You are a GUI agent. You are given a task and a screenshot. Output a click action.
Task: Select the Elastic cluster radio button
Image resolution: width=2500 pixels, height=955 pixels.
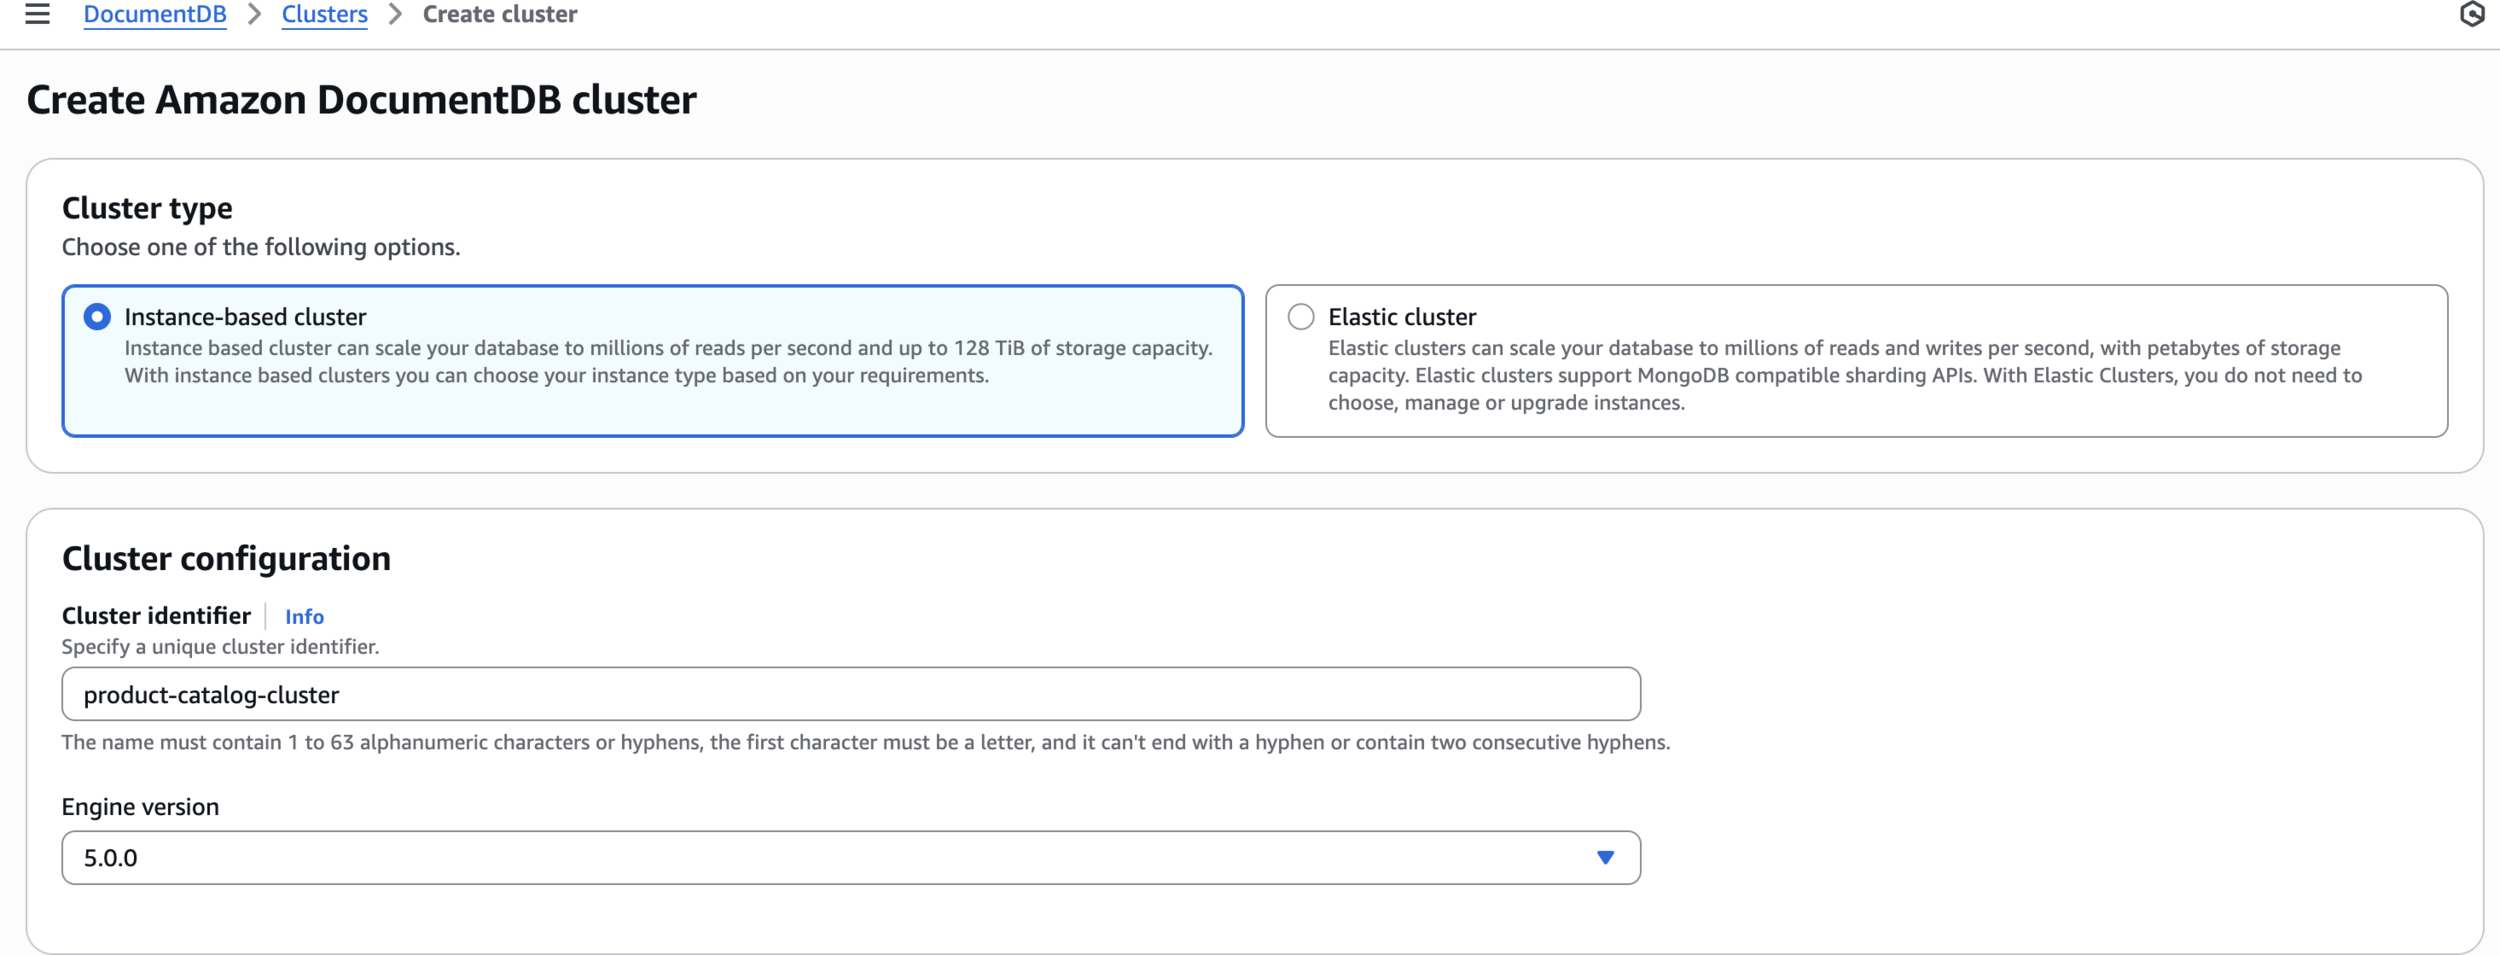pos(1301,317)
